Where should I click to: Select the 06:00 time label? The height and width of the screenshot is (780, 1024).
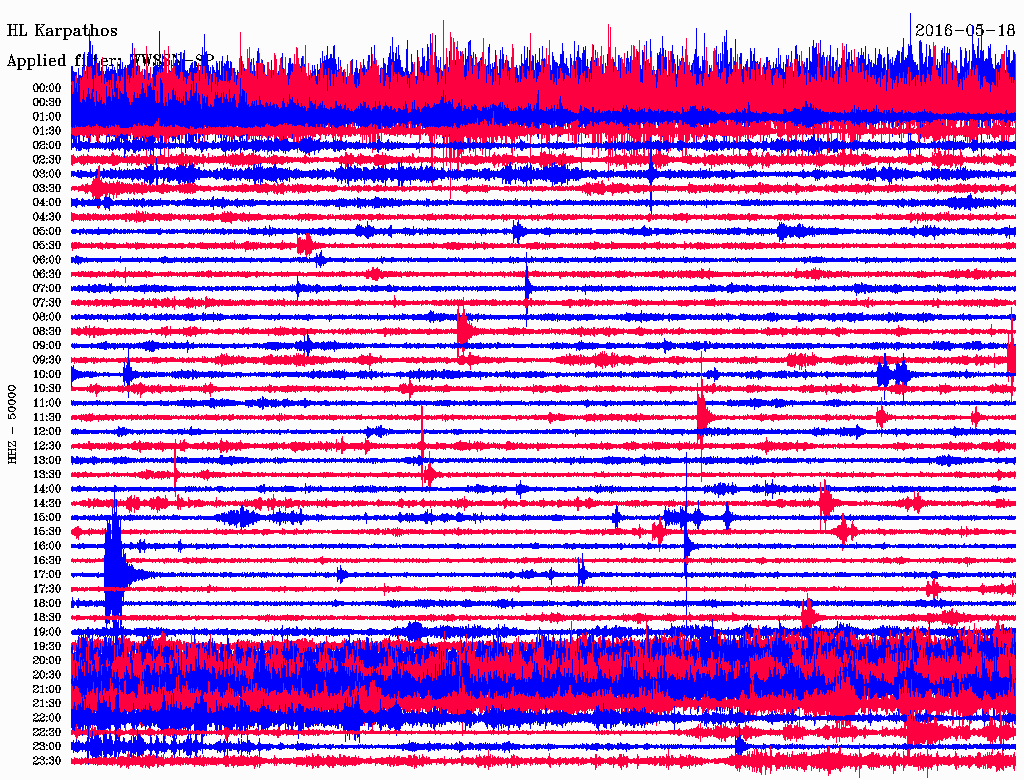point(46,259)
